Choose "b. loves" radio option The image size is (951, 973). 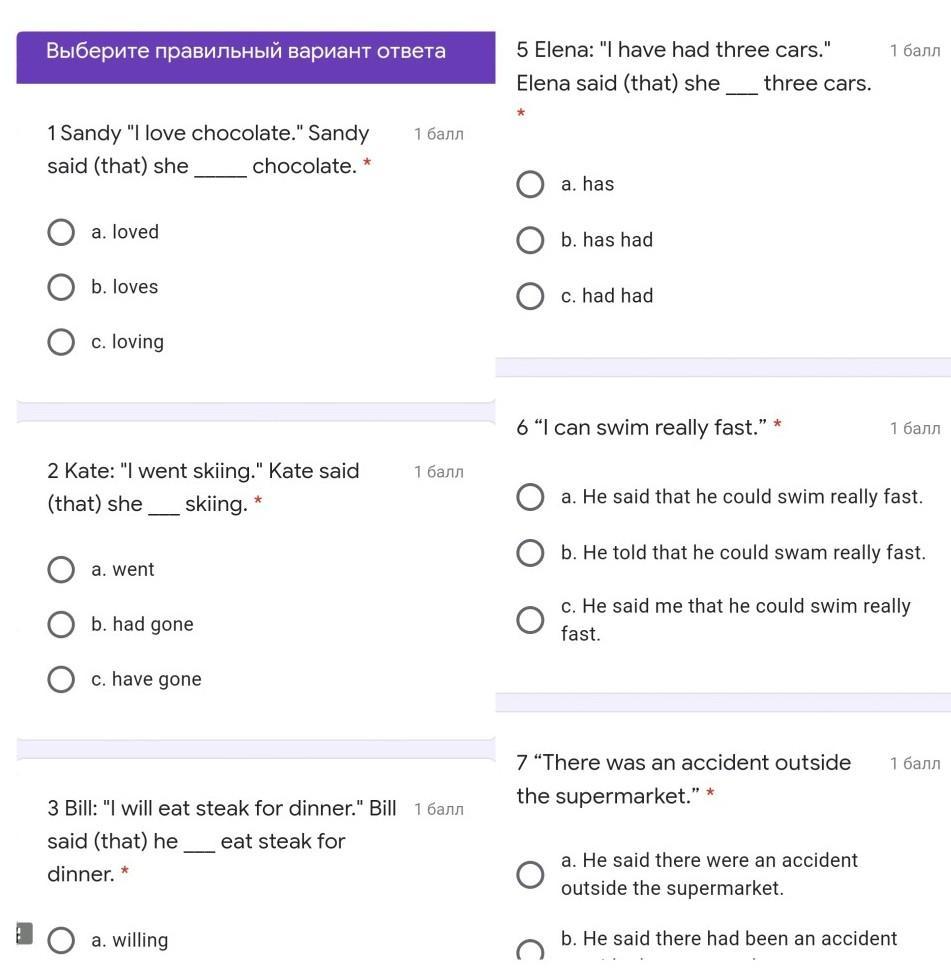(x=61, y=288)
